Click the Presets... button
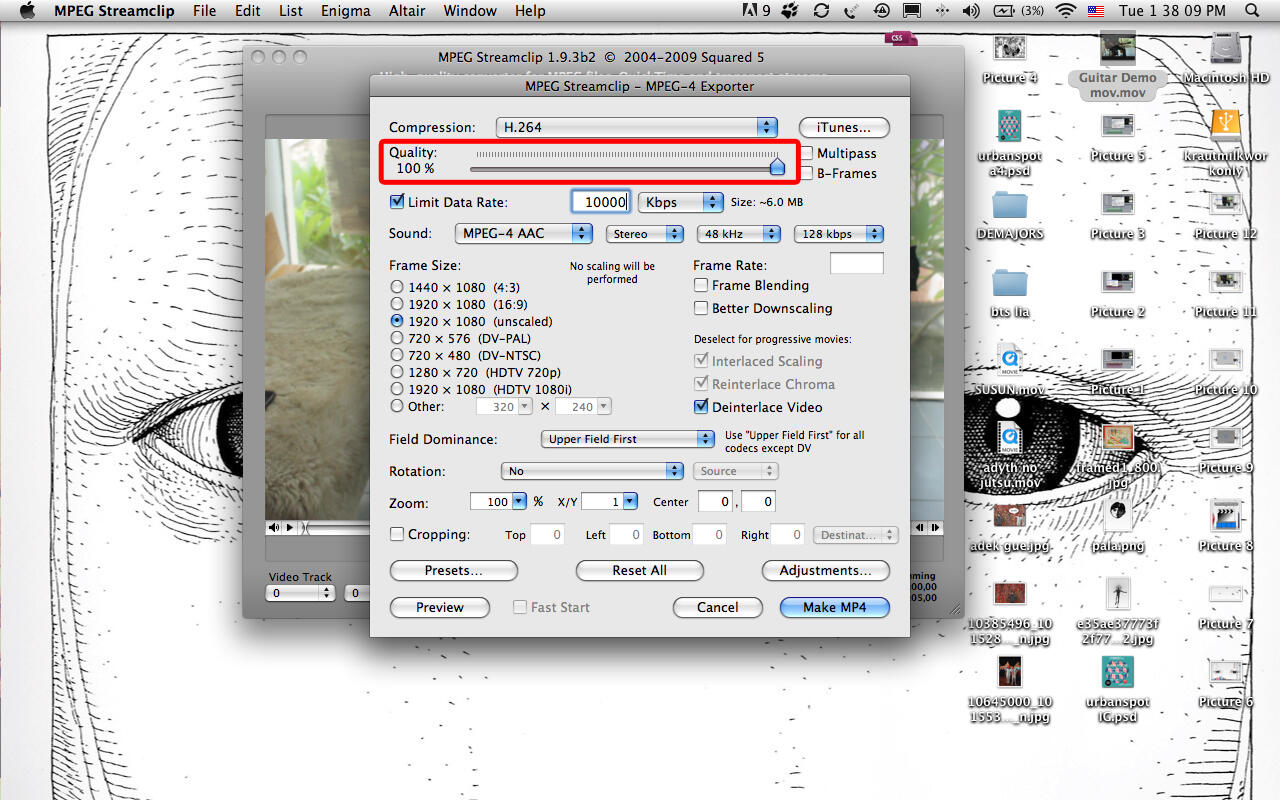The height and width of the screenshot is (800, 1280). (453, 570)
